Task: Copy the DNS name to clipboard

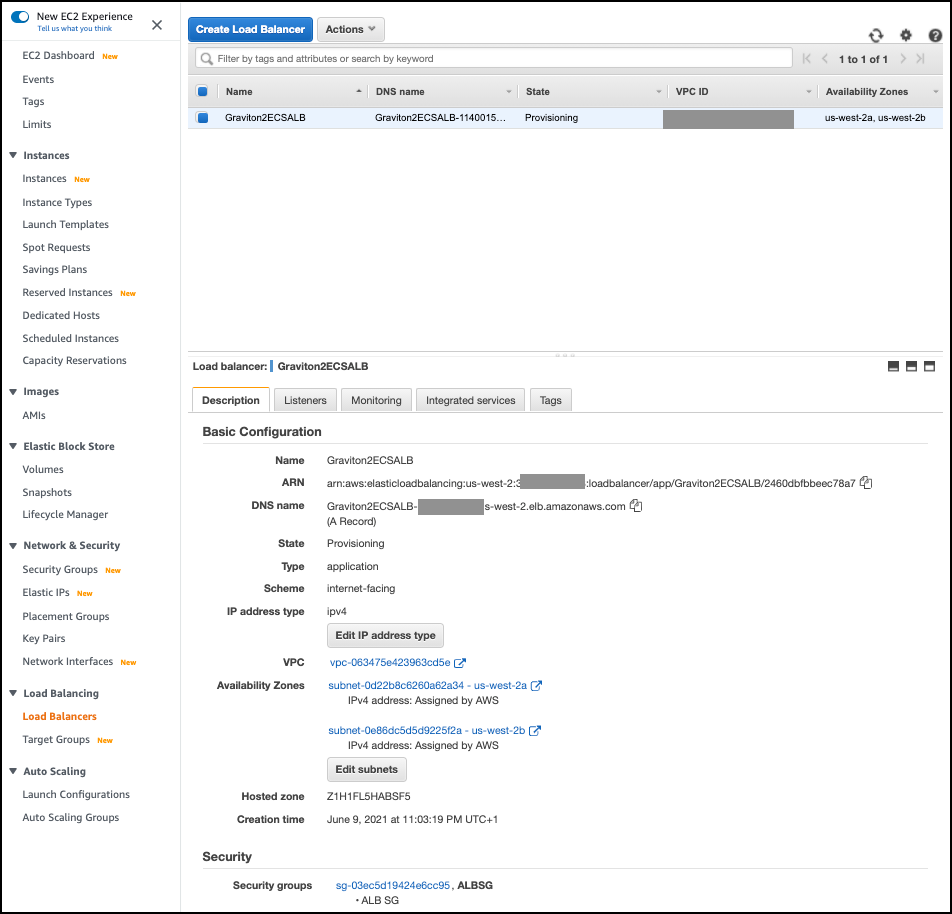Action: tap(636, 505)
